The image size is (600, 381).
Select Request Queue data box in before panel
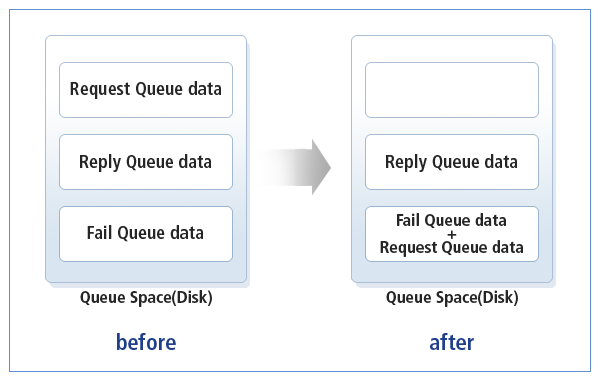pos(146,90)
